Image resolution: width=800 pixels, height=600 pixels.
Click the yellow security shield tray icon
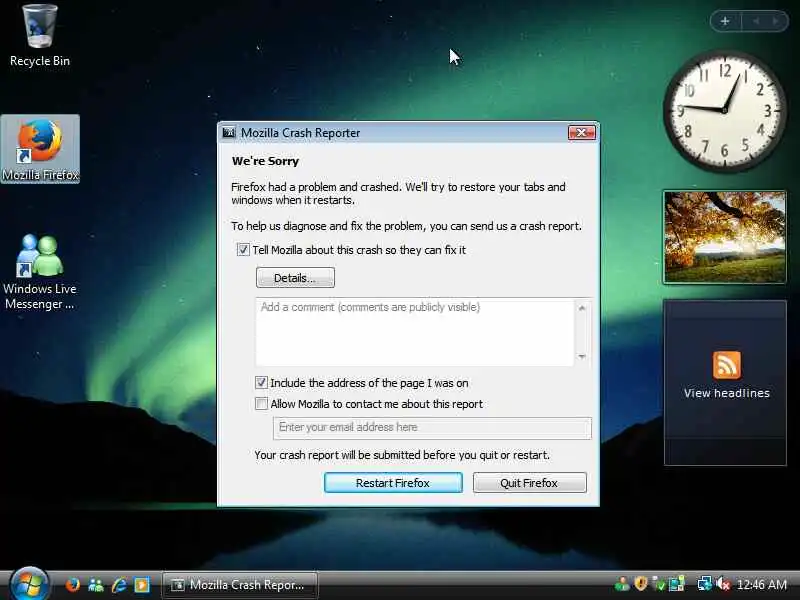641,584
